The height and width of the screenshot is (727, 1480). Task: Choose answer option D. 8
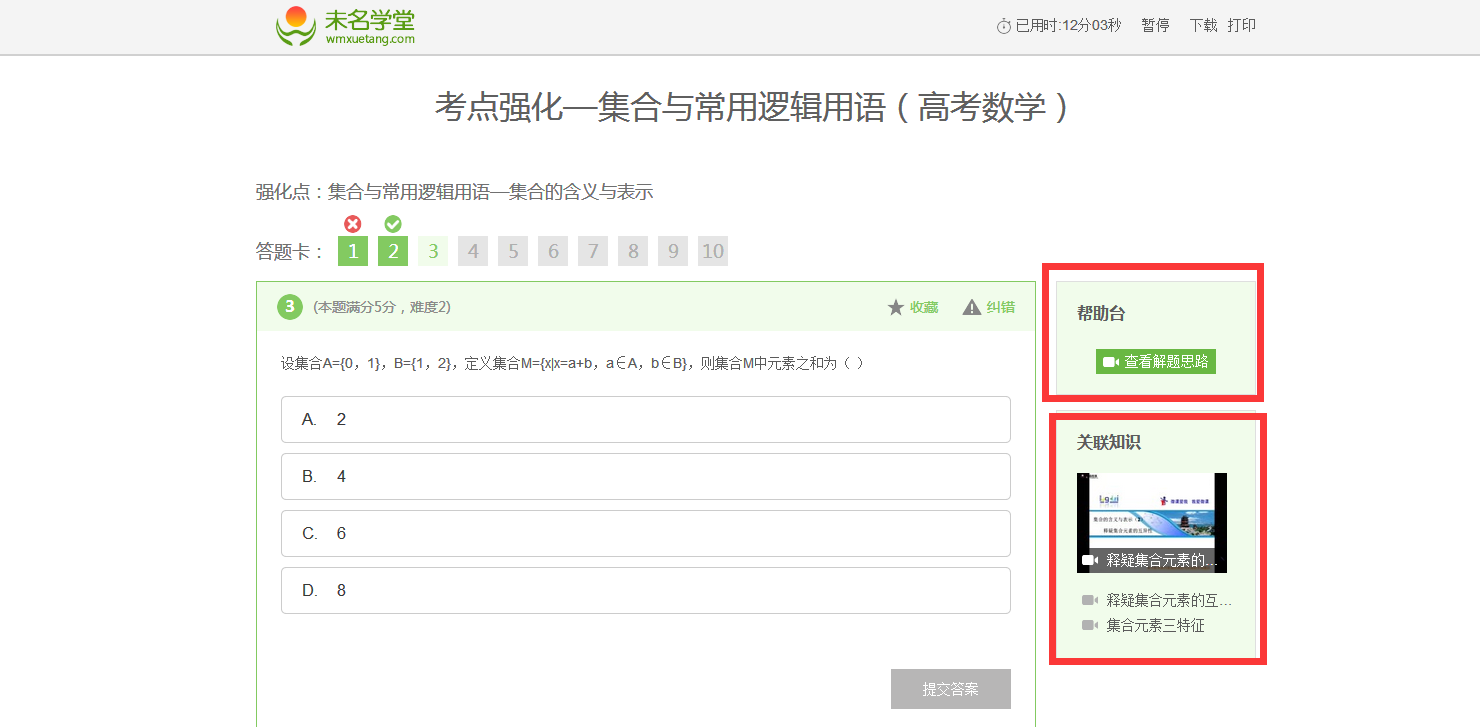tap(645, 590)
